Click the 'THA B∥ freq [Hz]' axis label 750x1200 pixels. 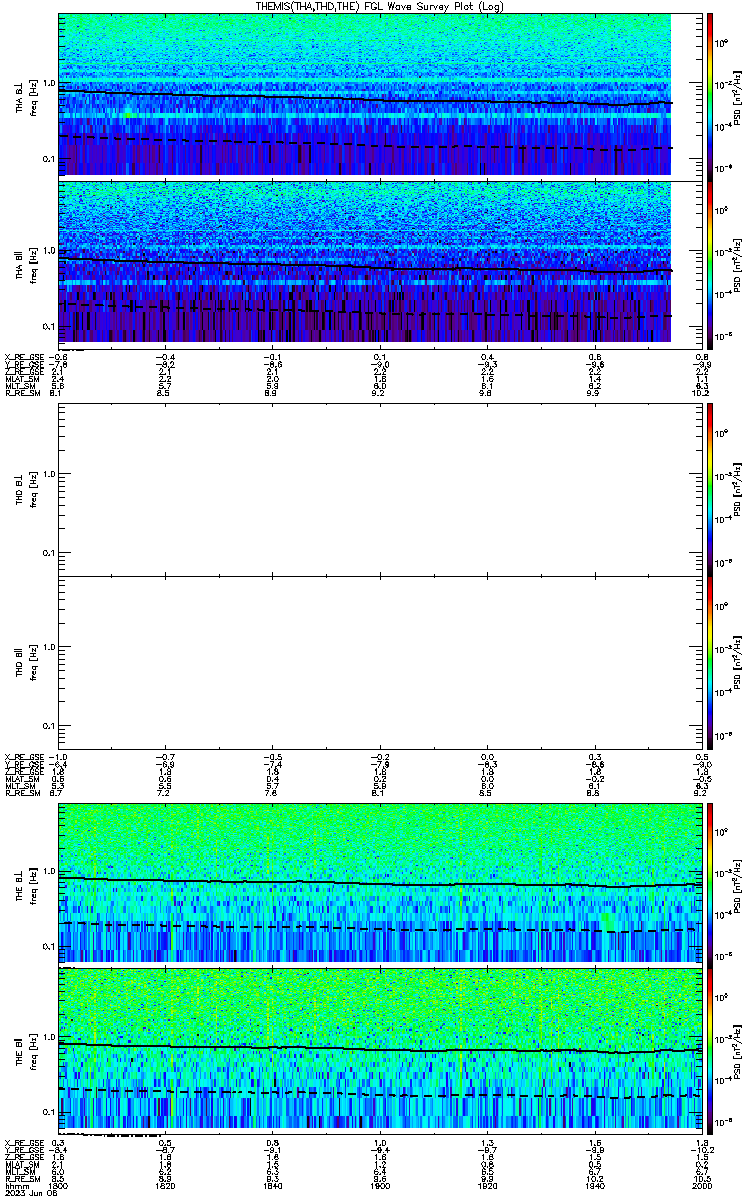[26, 264]
